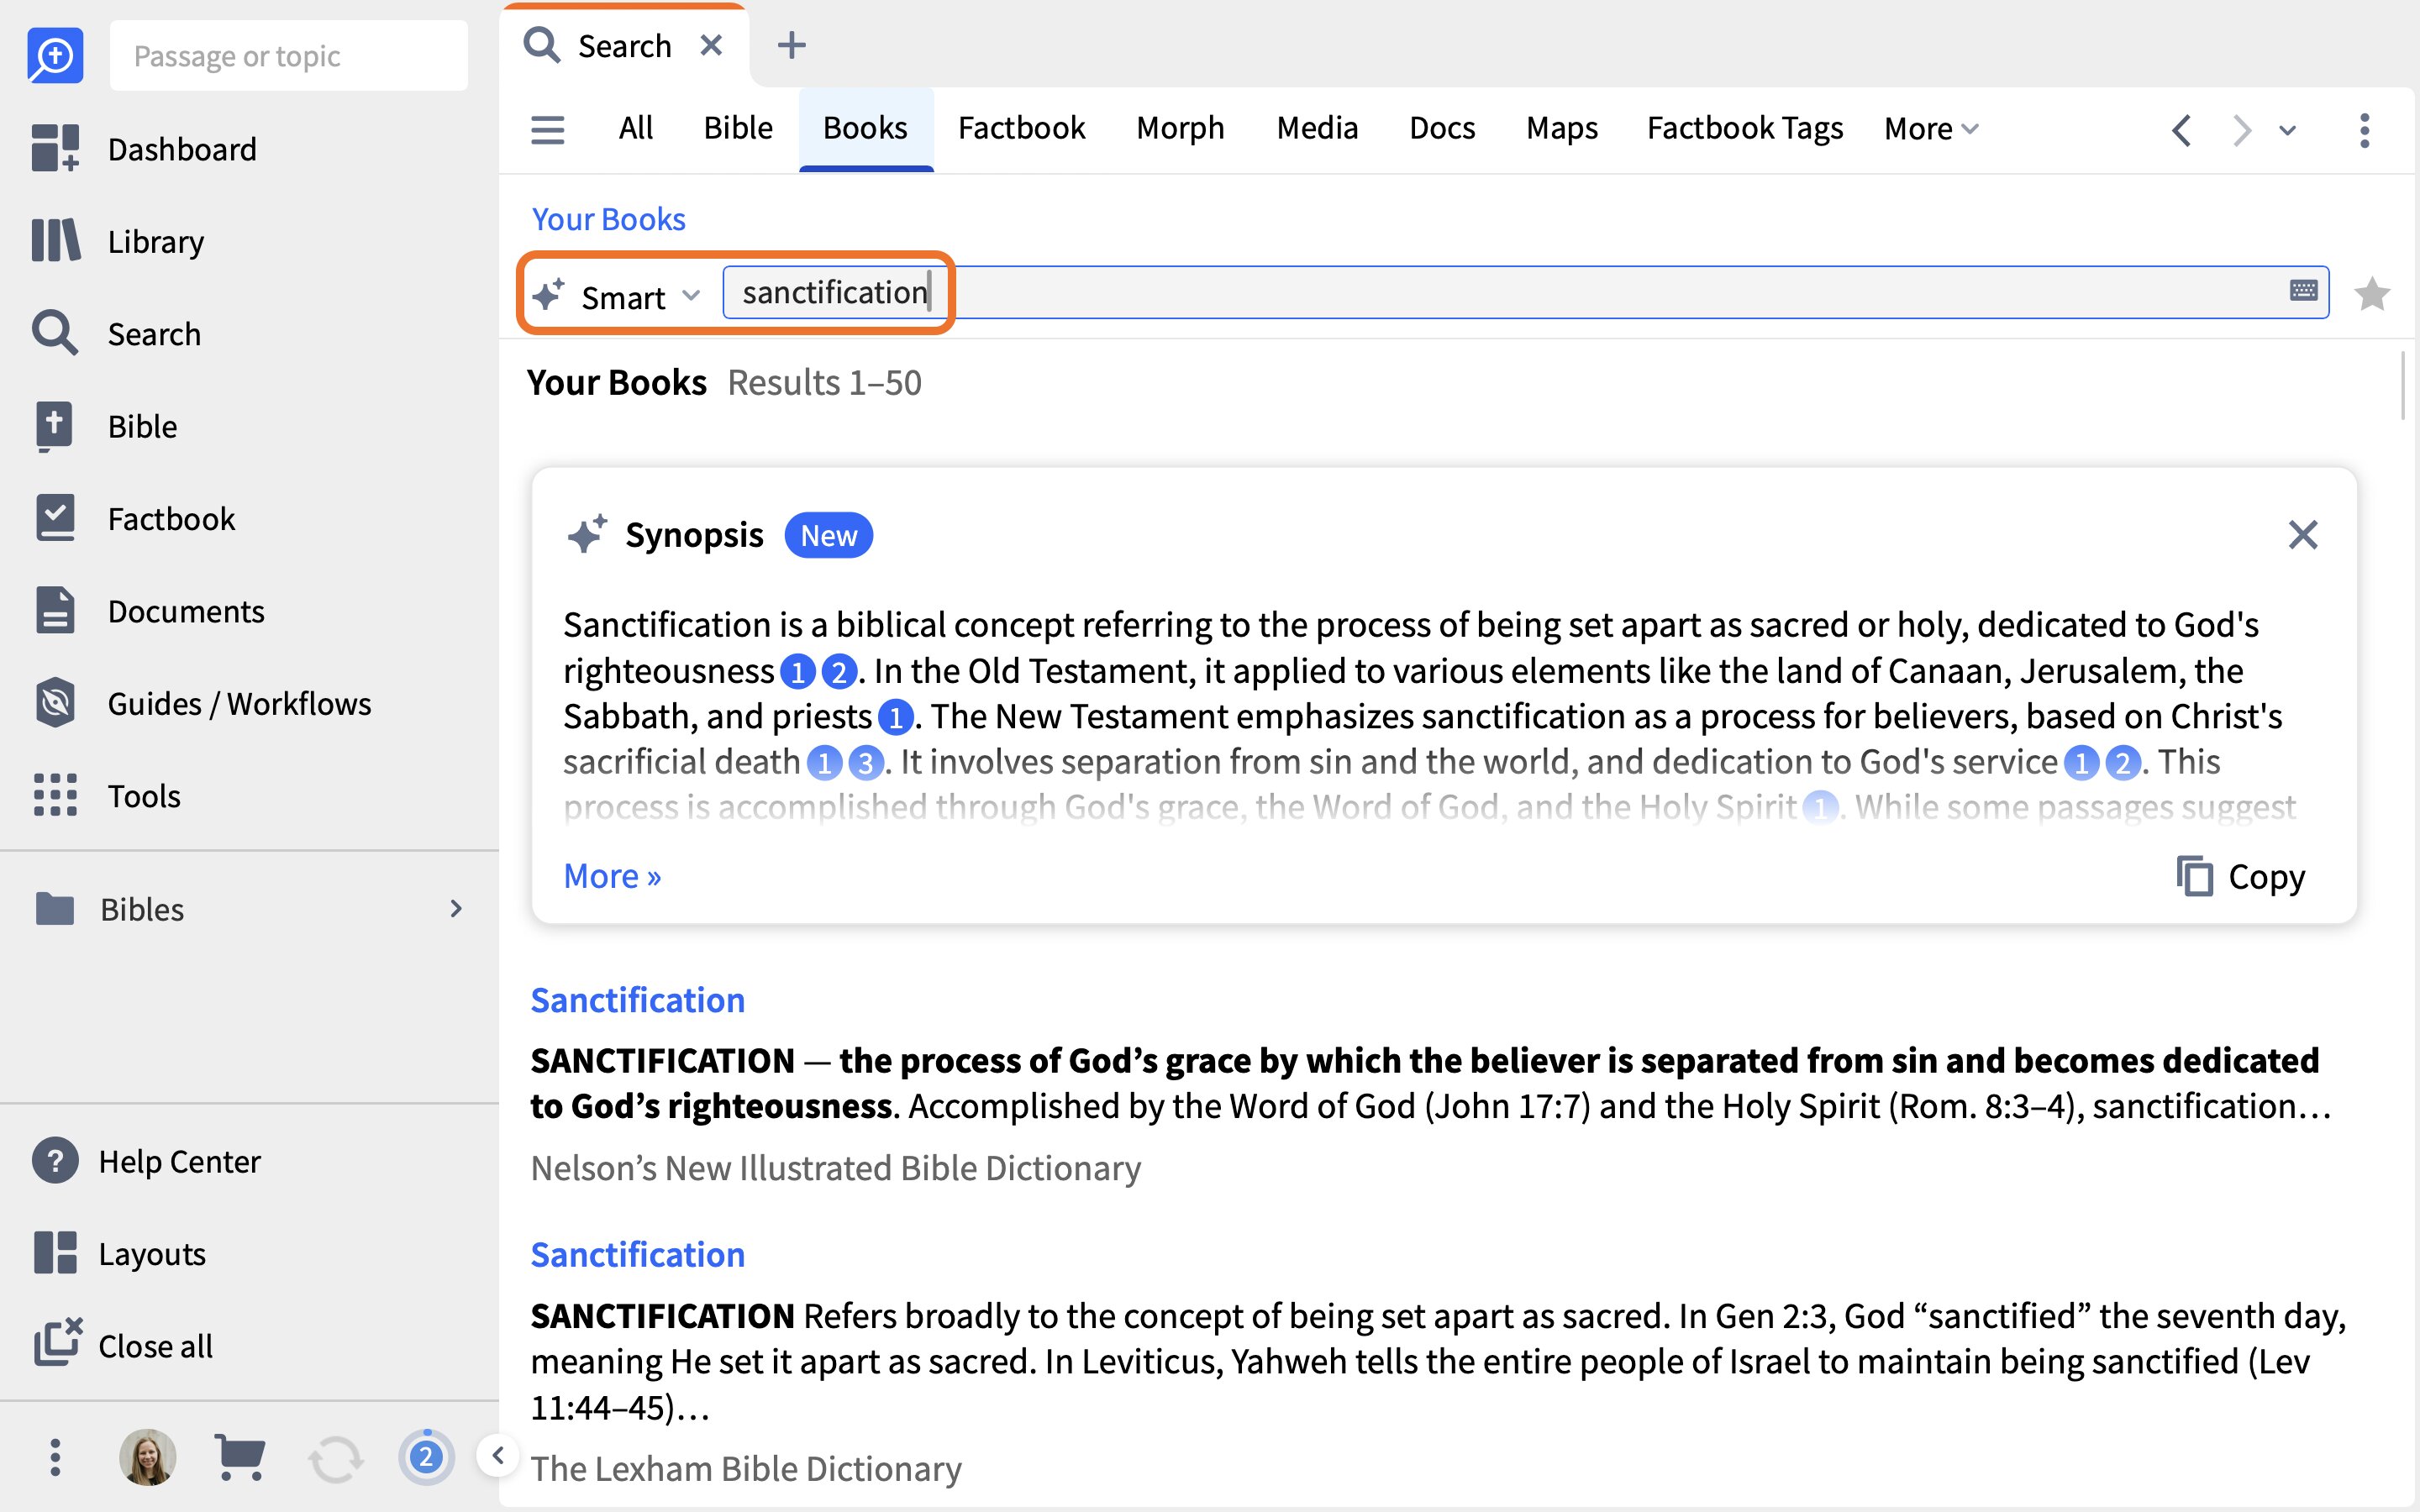Screen dimensions: 2420x1512
Task: Click in the sanctification search field
Action: click(1525, 292)
